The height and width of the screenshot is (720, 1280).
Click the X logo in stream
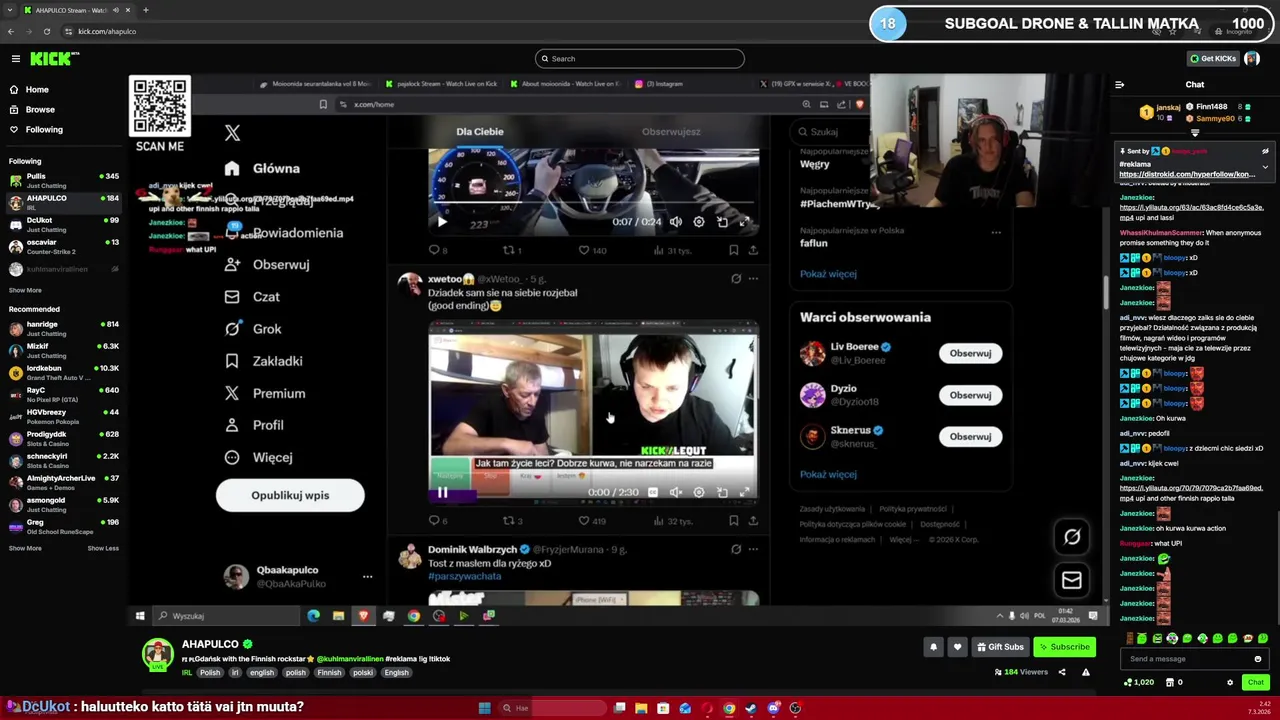pyautogui.click(x=232, y=133)
